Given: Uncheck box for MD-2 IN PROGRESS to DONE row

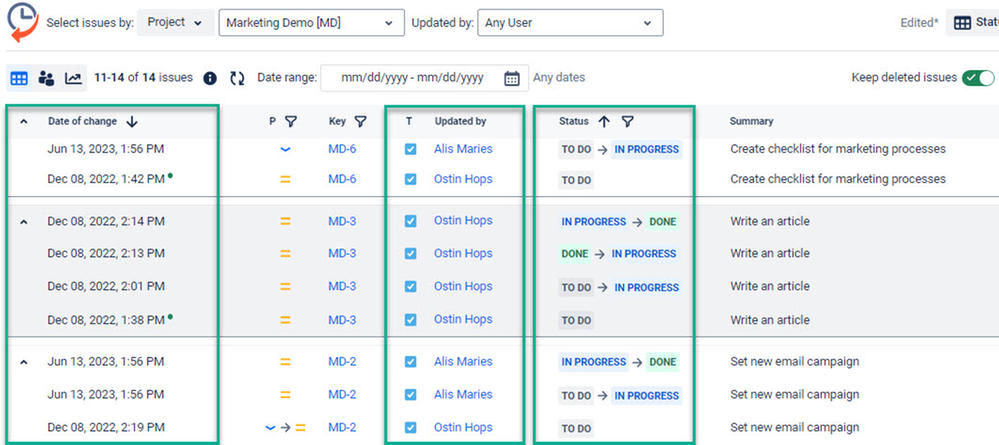Looking at the screenshot, I should tap(410, 361).
